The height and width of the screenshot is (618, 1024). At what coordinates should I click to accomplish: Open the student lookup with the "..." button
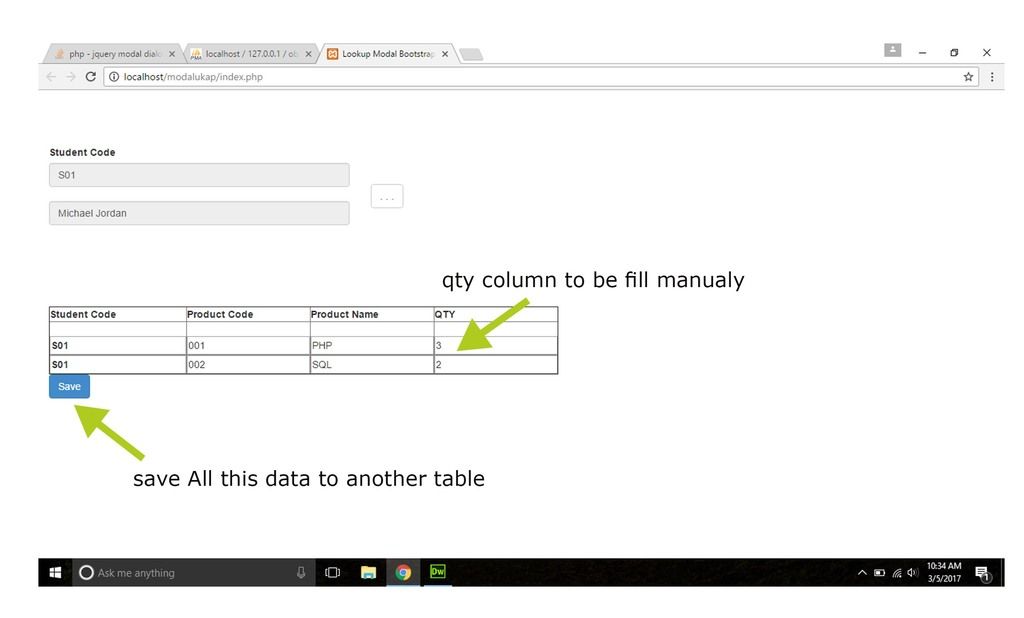[x=386, y=196]
